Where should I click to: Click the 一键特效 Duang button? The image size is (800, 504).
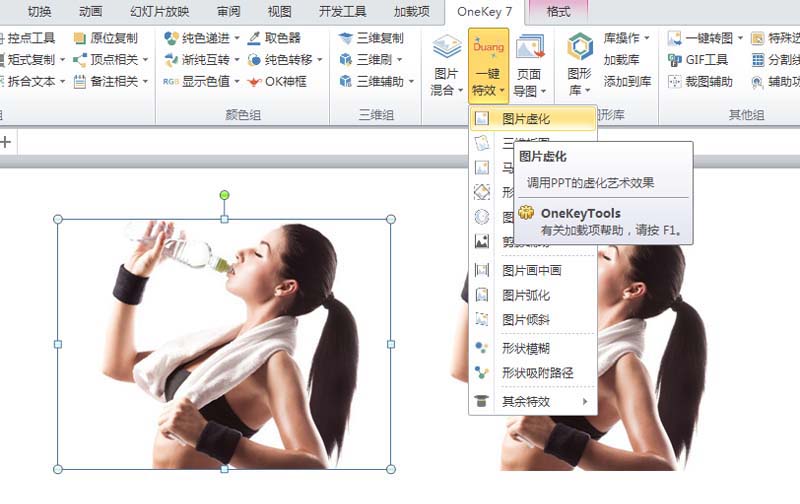(488, 65)
